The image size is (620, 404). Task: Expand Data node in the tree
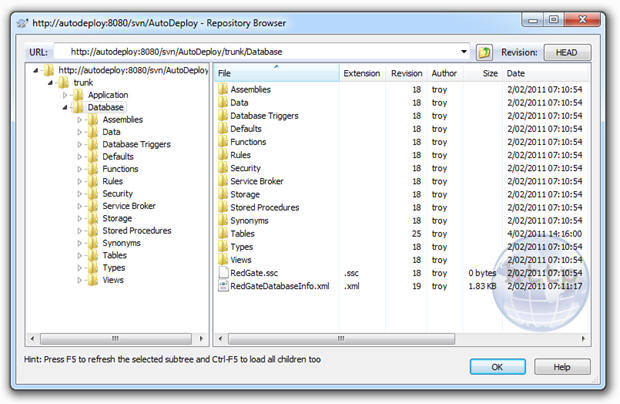click(x=79, y=132)
